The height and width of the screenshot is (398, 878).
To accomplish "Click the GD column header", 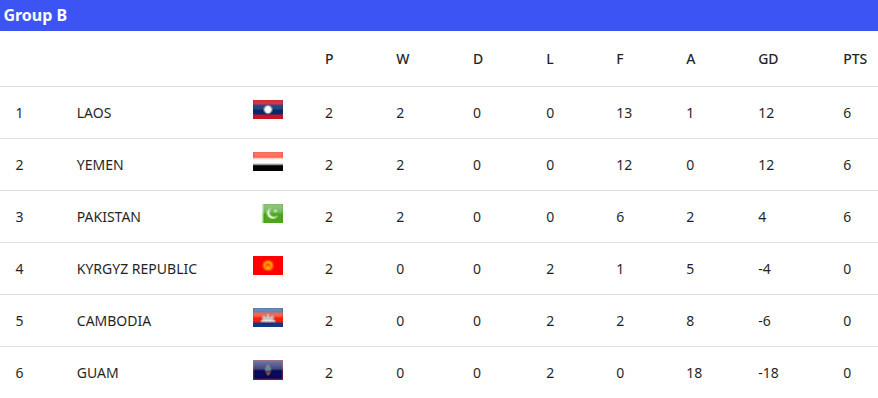I will [768, 59].
